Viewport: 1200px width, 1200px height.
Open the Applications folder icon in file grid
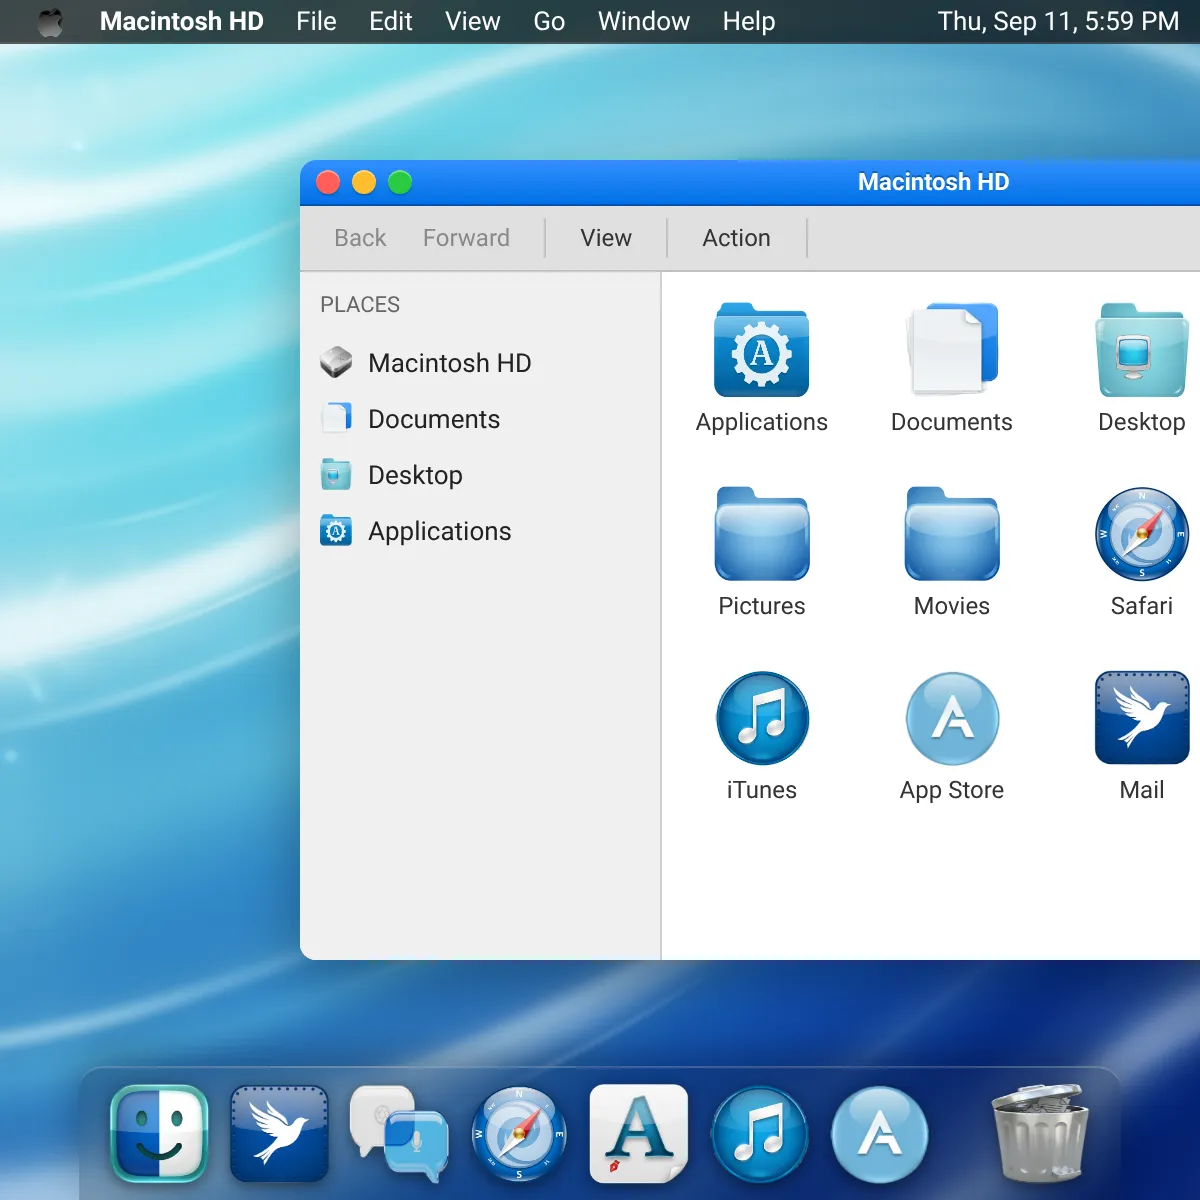click(x=761, y=351)
